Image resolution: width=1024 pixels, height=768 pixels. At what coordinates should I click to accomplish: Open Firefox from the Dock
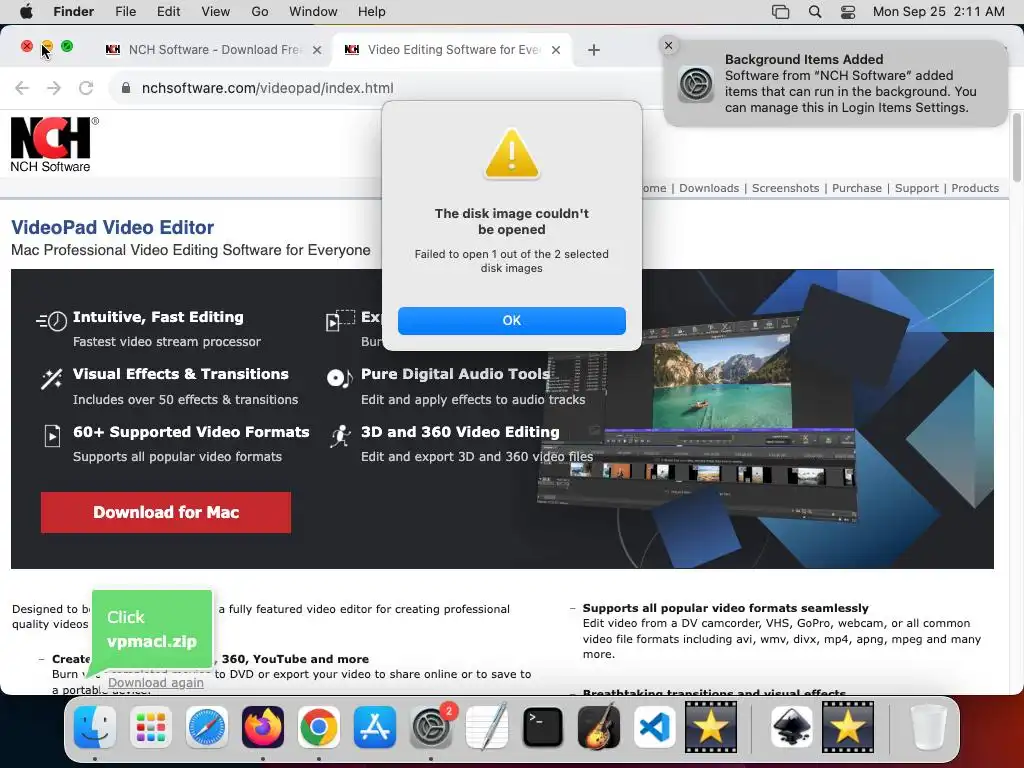pyautogui.click(x=263, y=727)
